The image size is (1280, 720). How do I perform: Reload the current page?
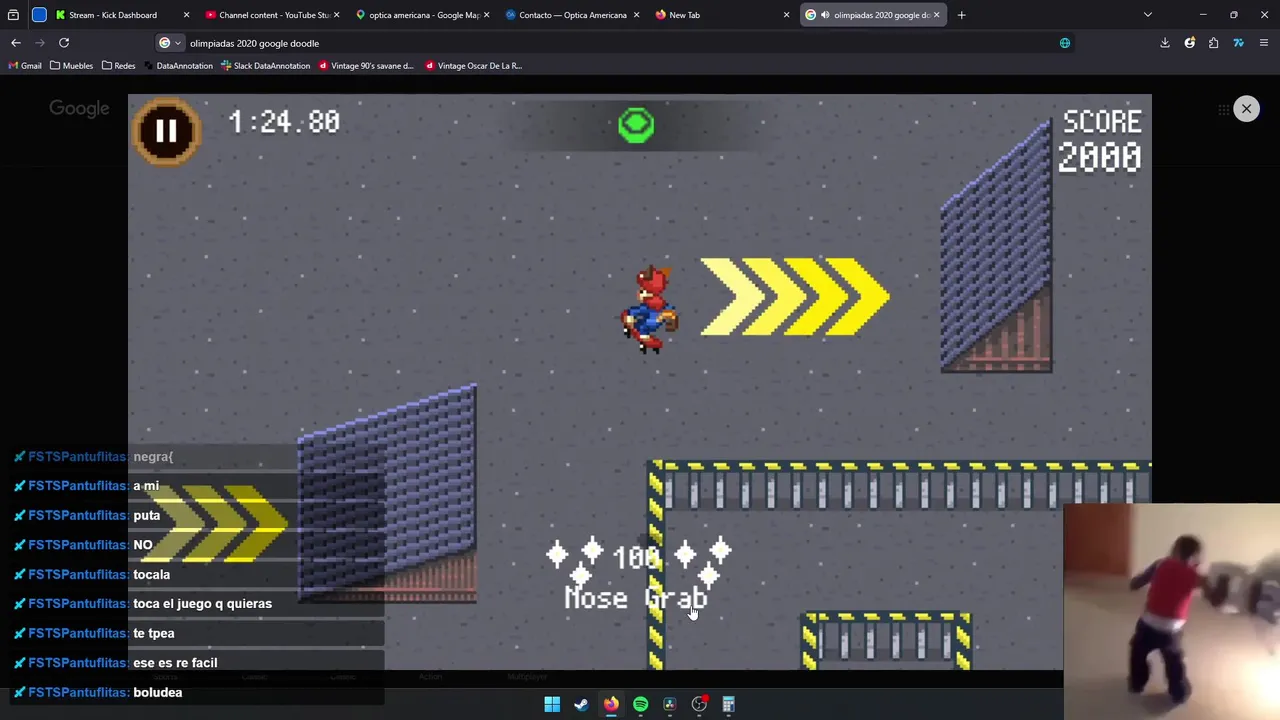pos(64,43)
